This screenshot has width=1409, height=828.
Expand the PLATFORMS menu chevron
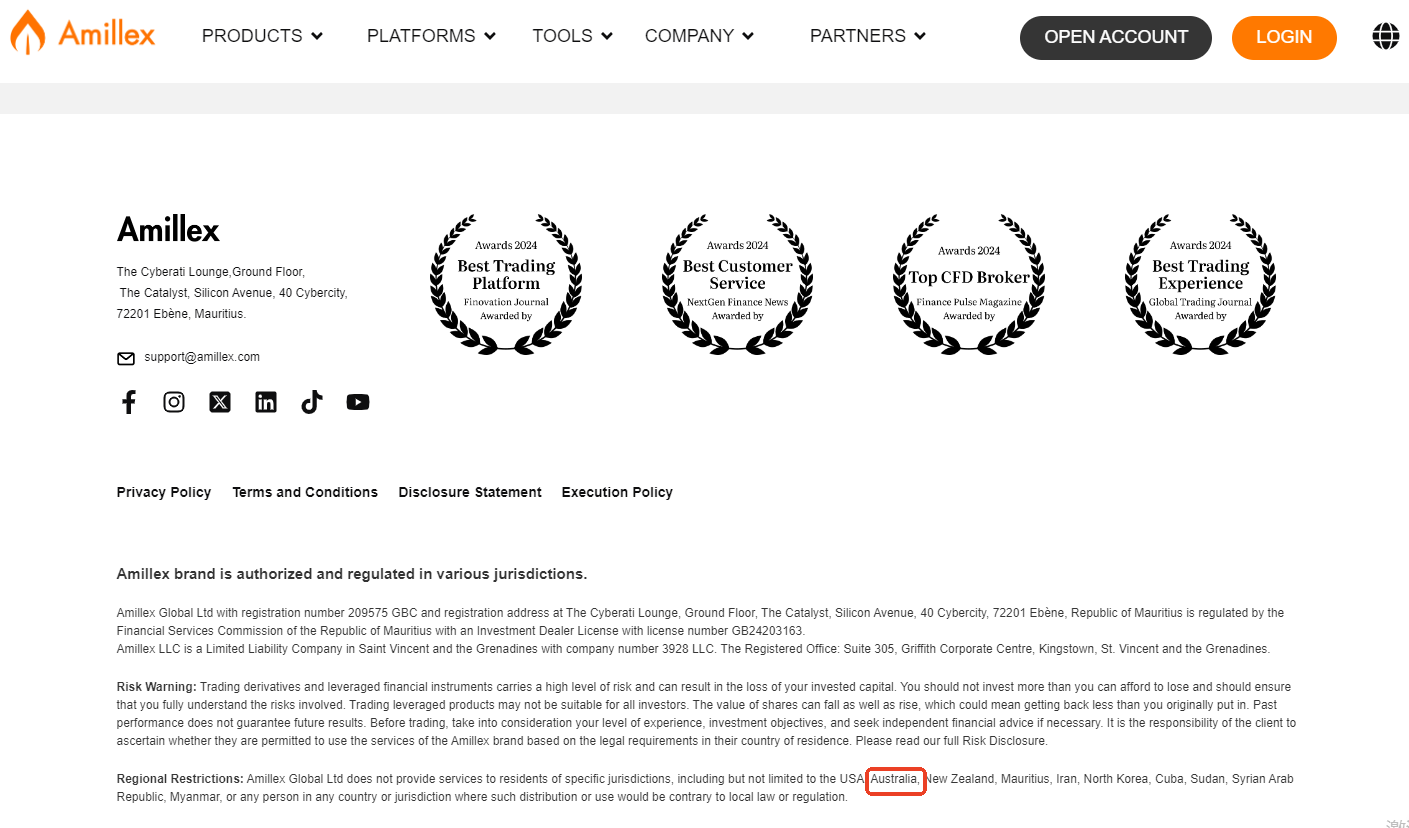490,37
